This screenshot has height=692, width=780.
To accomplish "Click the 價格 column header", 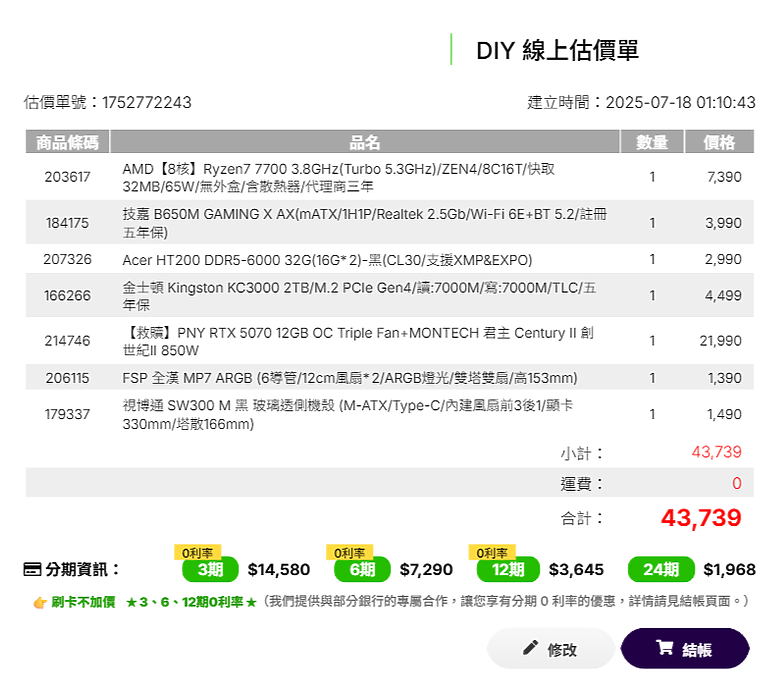I will (x=719, y=142).
